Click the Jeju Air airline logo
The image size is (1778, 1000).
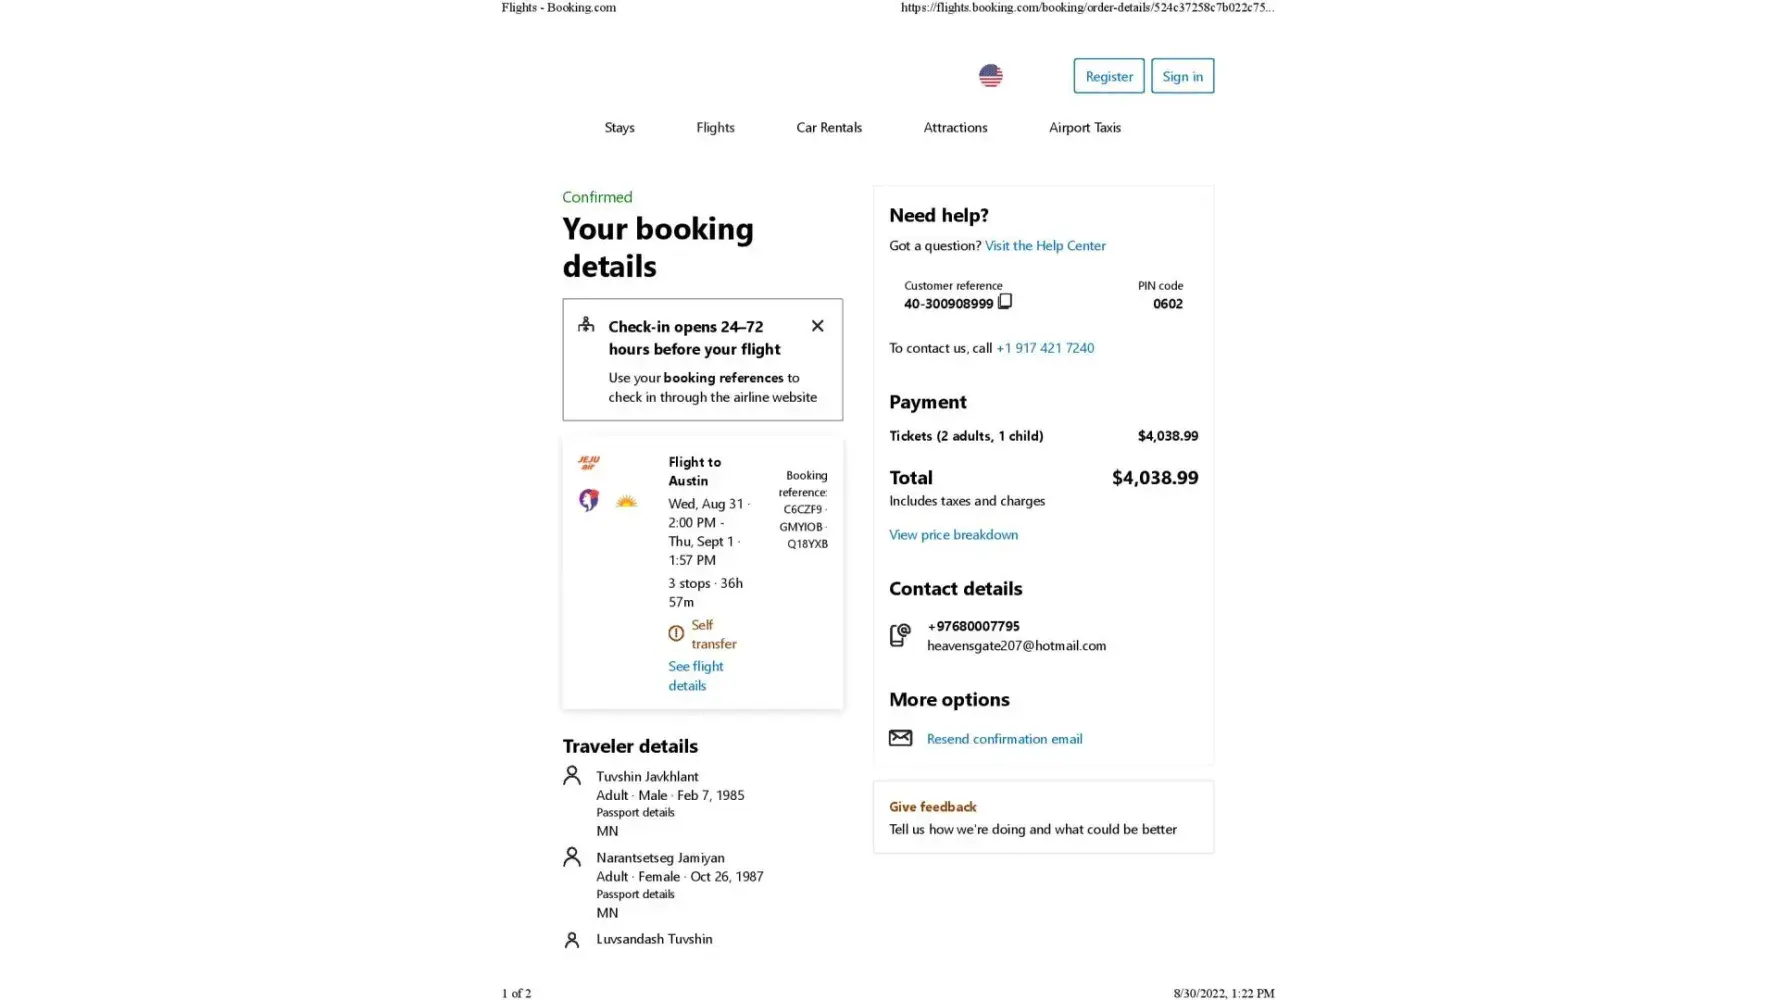point(588,462)
